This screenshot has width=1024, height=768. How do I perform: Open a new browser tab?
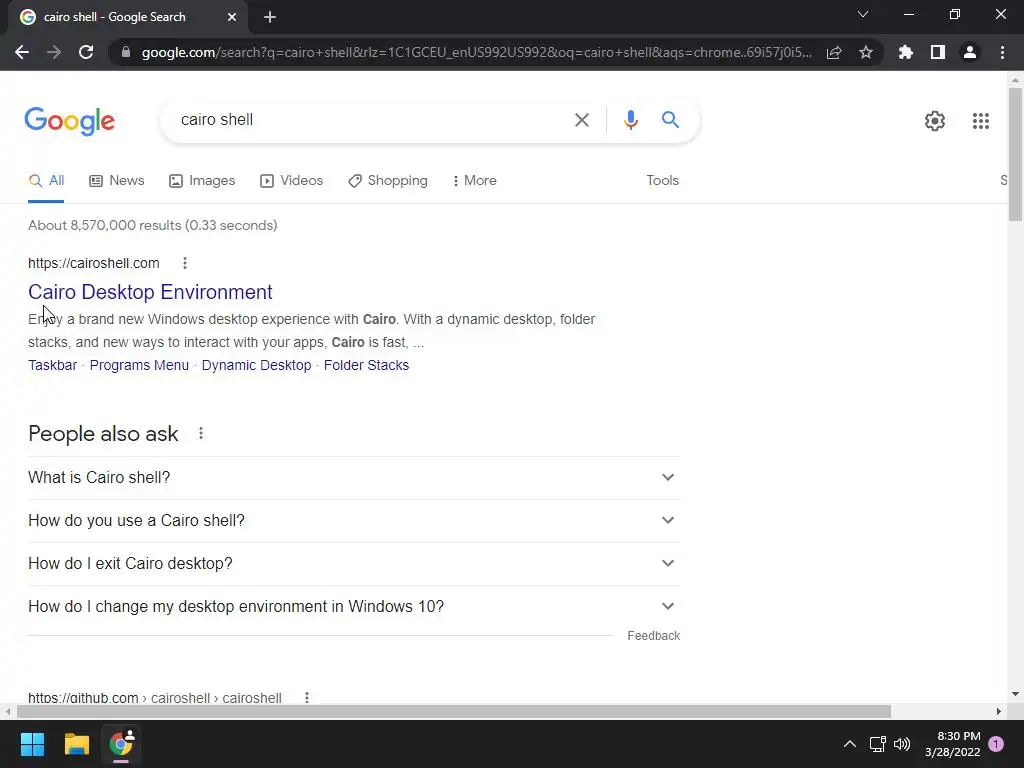(x=270, y=17)
